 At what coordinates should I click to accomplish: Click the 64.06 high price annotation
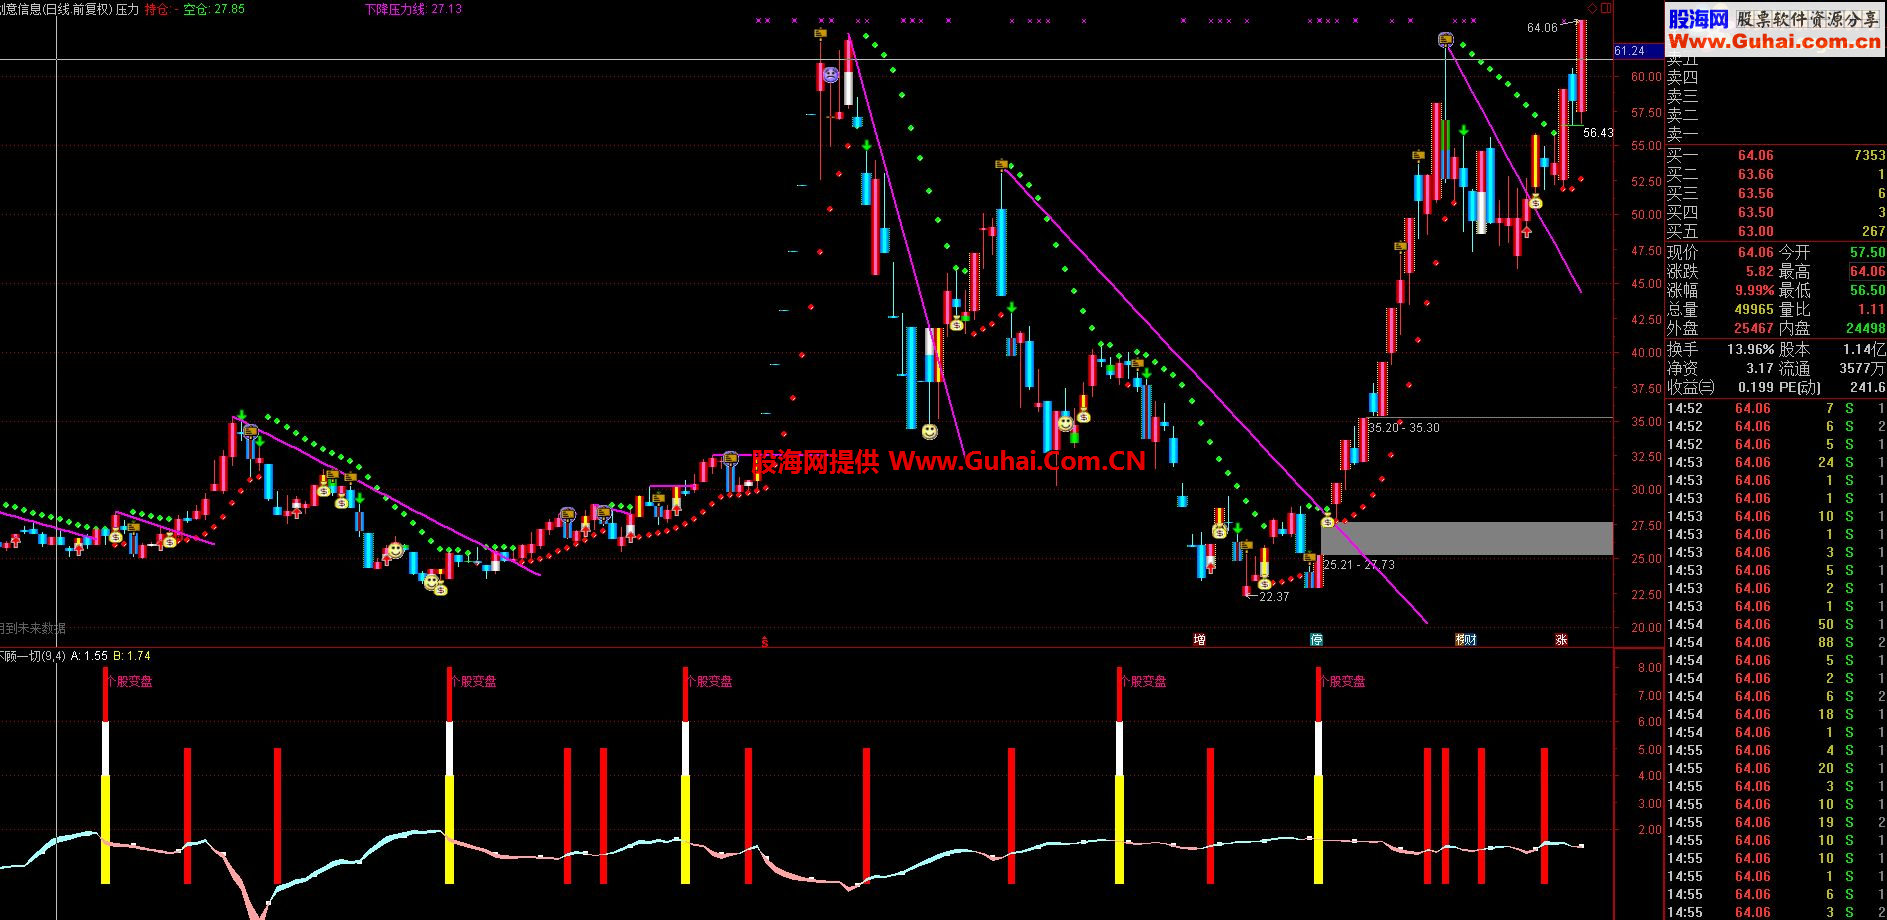(1542, 28)
